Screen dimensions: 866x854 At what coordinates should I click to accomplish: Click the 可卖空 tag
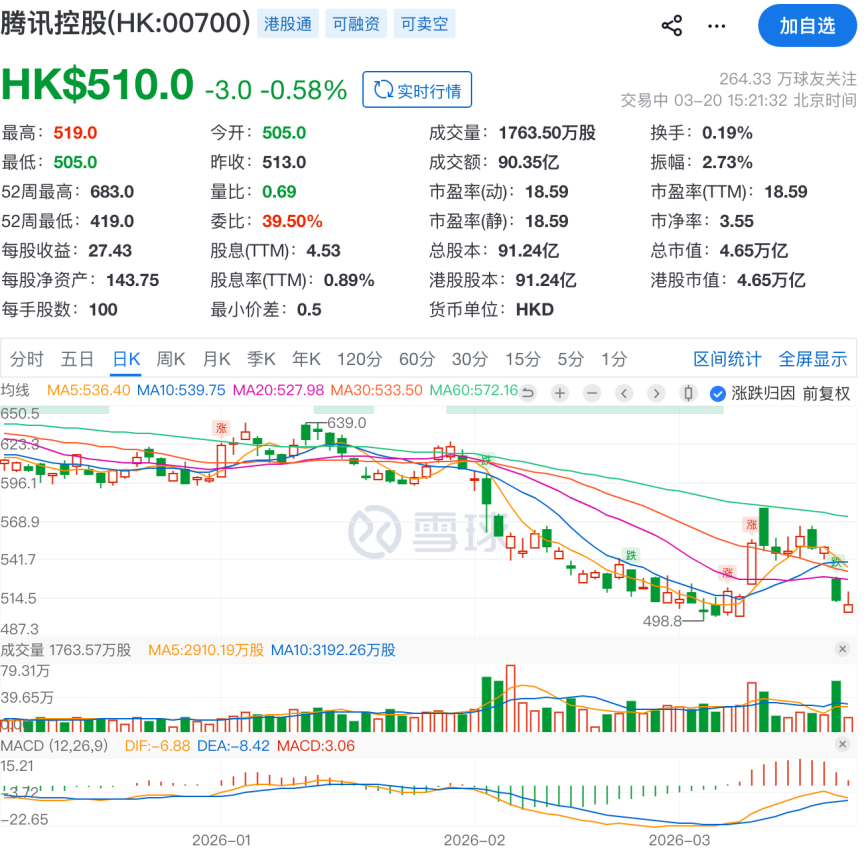point(425,24)
